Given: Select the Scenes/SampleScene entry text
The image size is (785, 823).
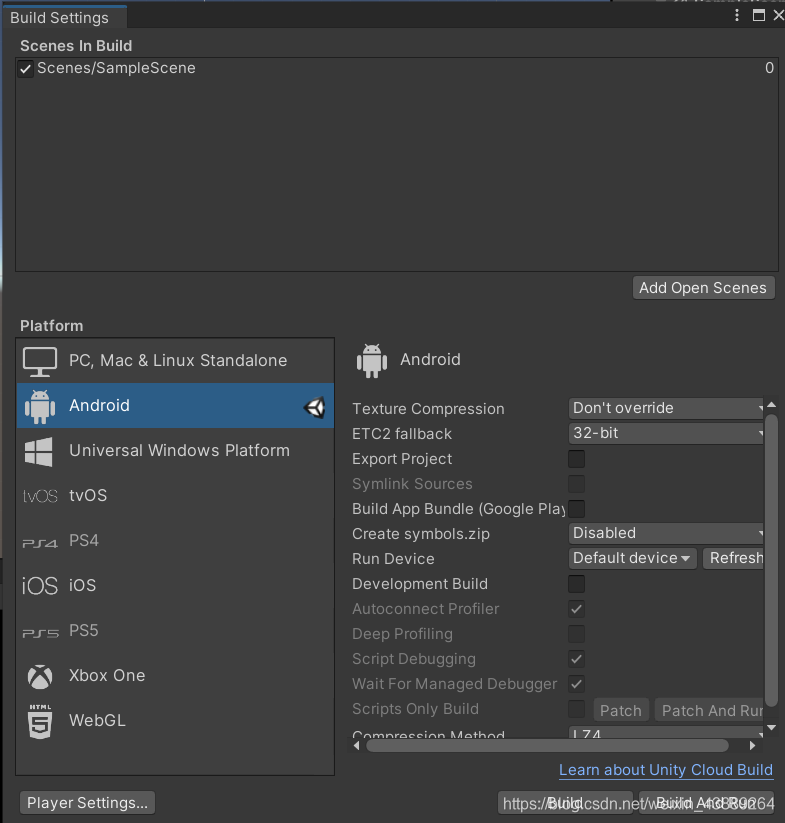Looking at the screenshot, I should pyautogui.click(x=116, y=68).
